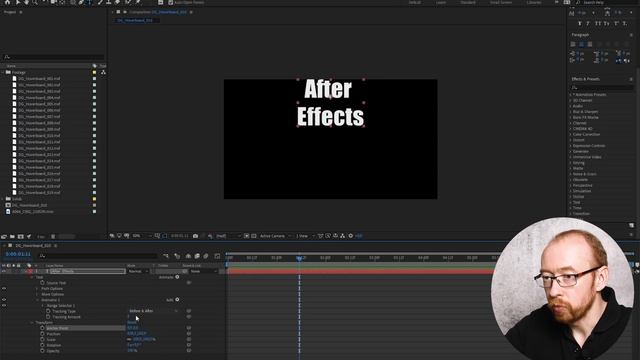The width and height of the screenshot is (640, 360).
Task: Toggle Opacity stopwatch
Action: [x=42, y=351]
